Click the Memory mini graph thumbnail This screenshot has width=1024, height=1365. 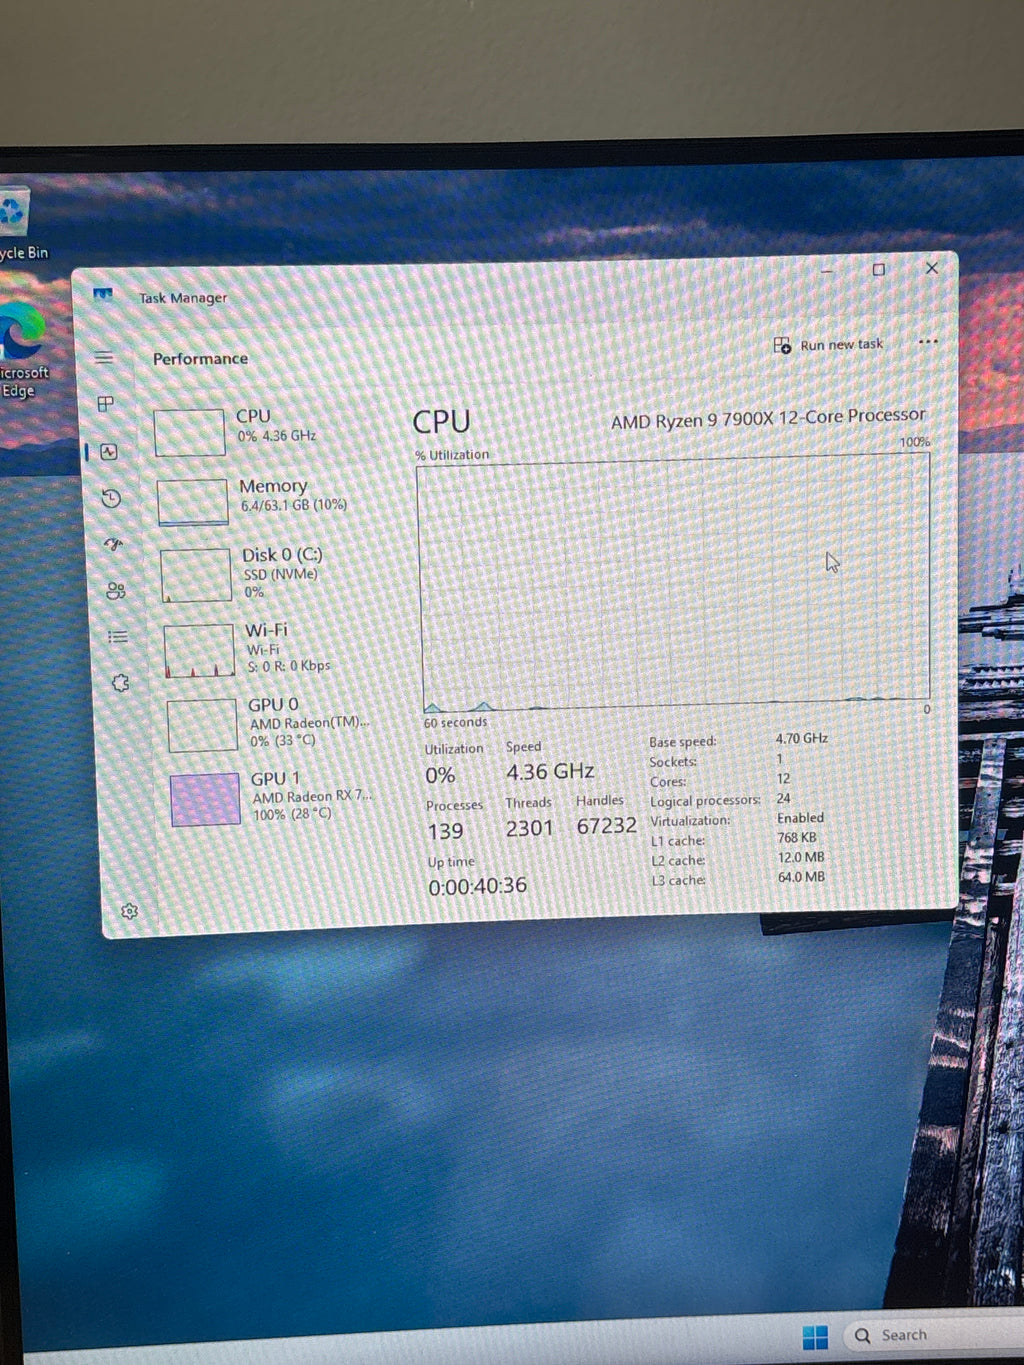(x=193, y=502)
